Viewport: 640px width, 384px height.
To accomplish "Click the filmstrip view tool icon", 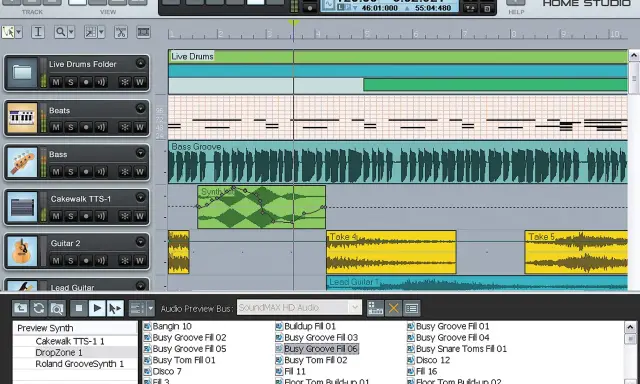I will [143, 32].
